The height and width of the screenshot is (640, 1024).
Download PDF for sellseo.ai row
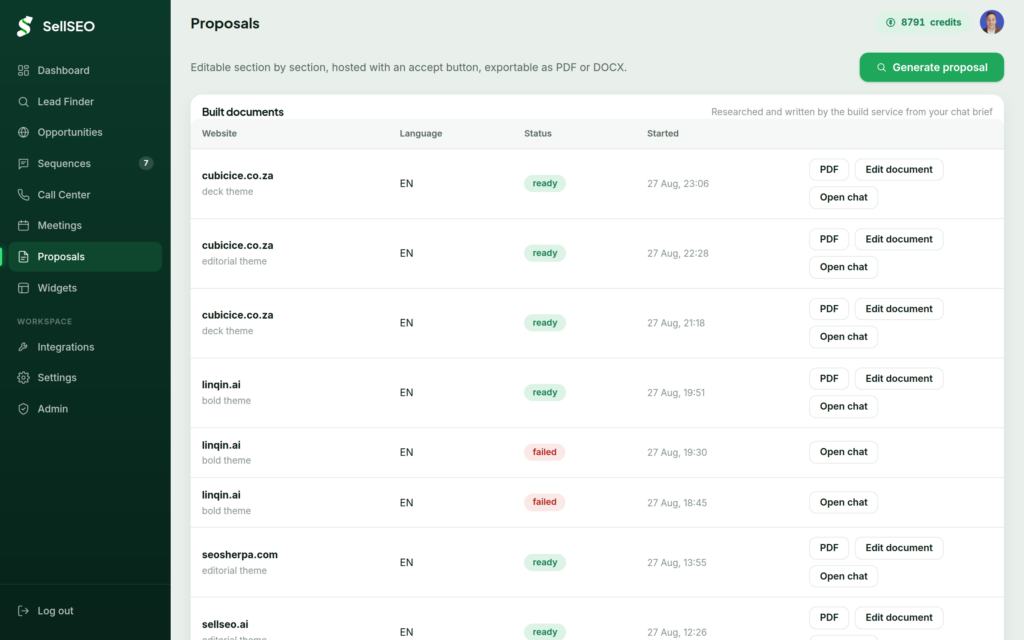829,618
